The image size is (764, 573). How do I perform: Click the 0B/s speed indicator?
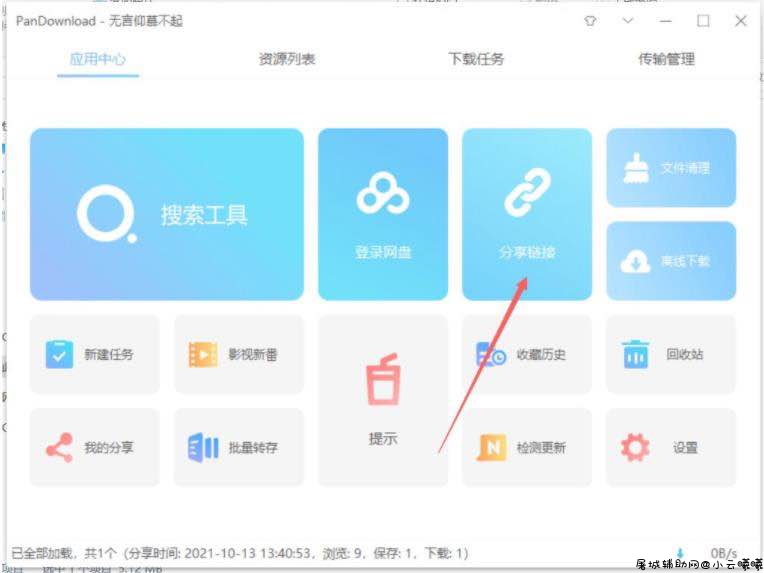point(724,553)
